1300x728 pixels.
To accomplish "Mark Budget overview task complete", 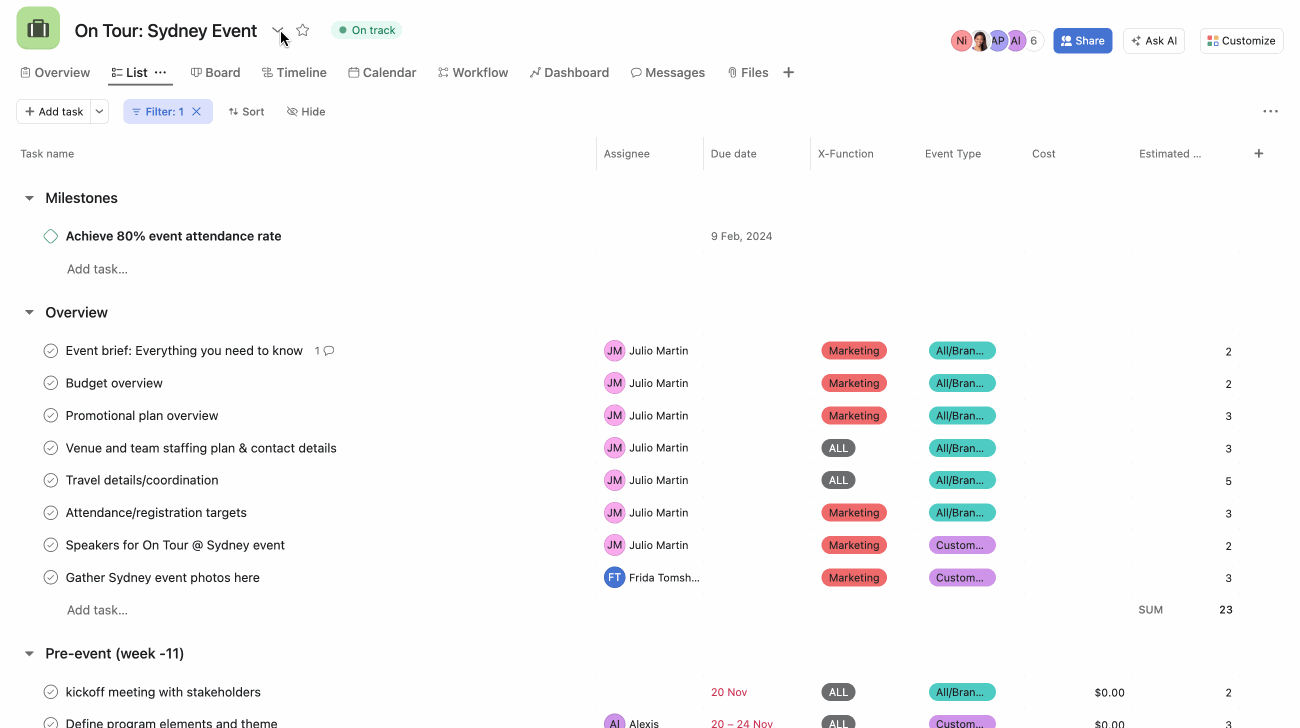I will [51, 383].
